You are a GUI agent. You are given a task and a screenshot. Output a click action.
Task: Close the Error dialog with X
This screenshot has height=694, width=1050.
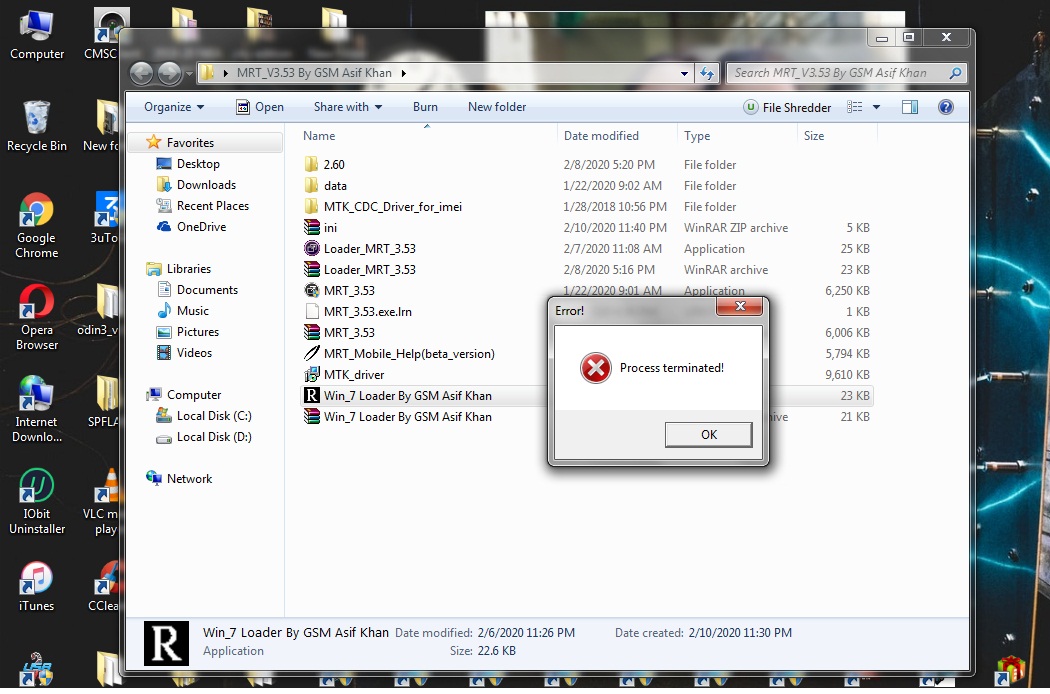tap(739, 306)
